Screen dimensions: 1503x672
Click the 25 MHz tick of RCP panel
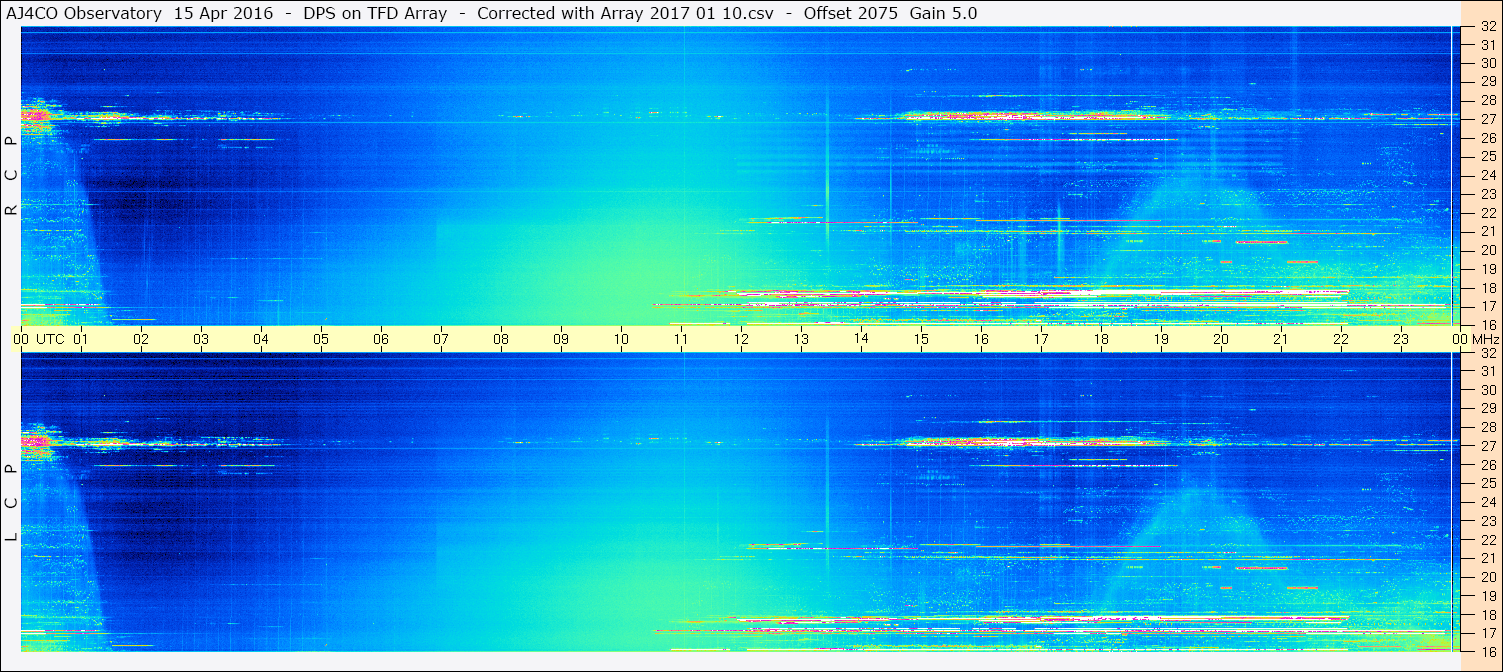pyautogui.click(x=1488, y=156)
